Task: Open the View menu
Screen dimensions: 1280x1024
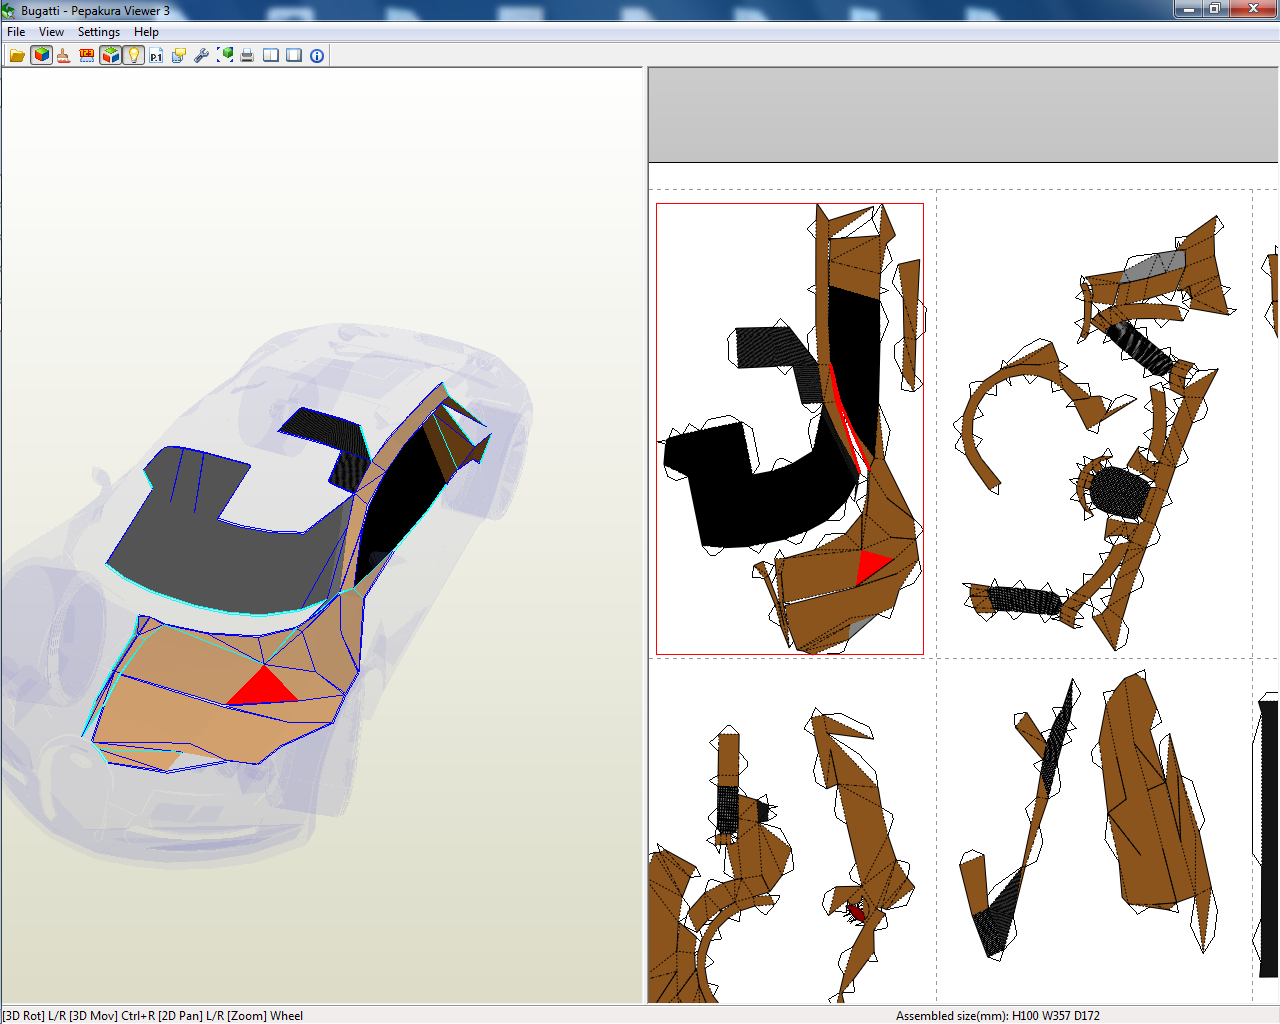Action: tap(50, 31)
